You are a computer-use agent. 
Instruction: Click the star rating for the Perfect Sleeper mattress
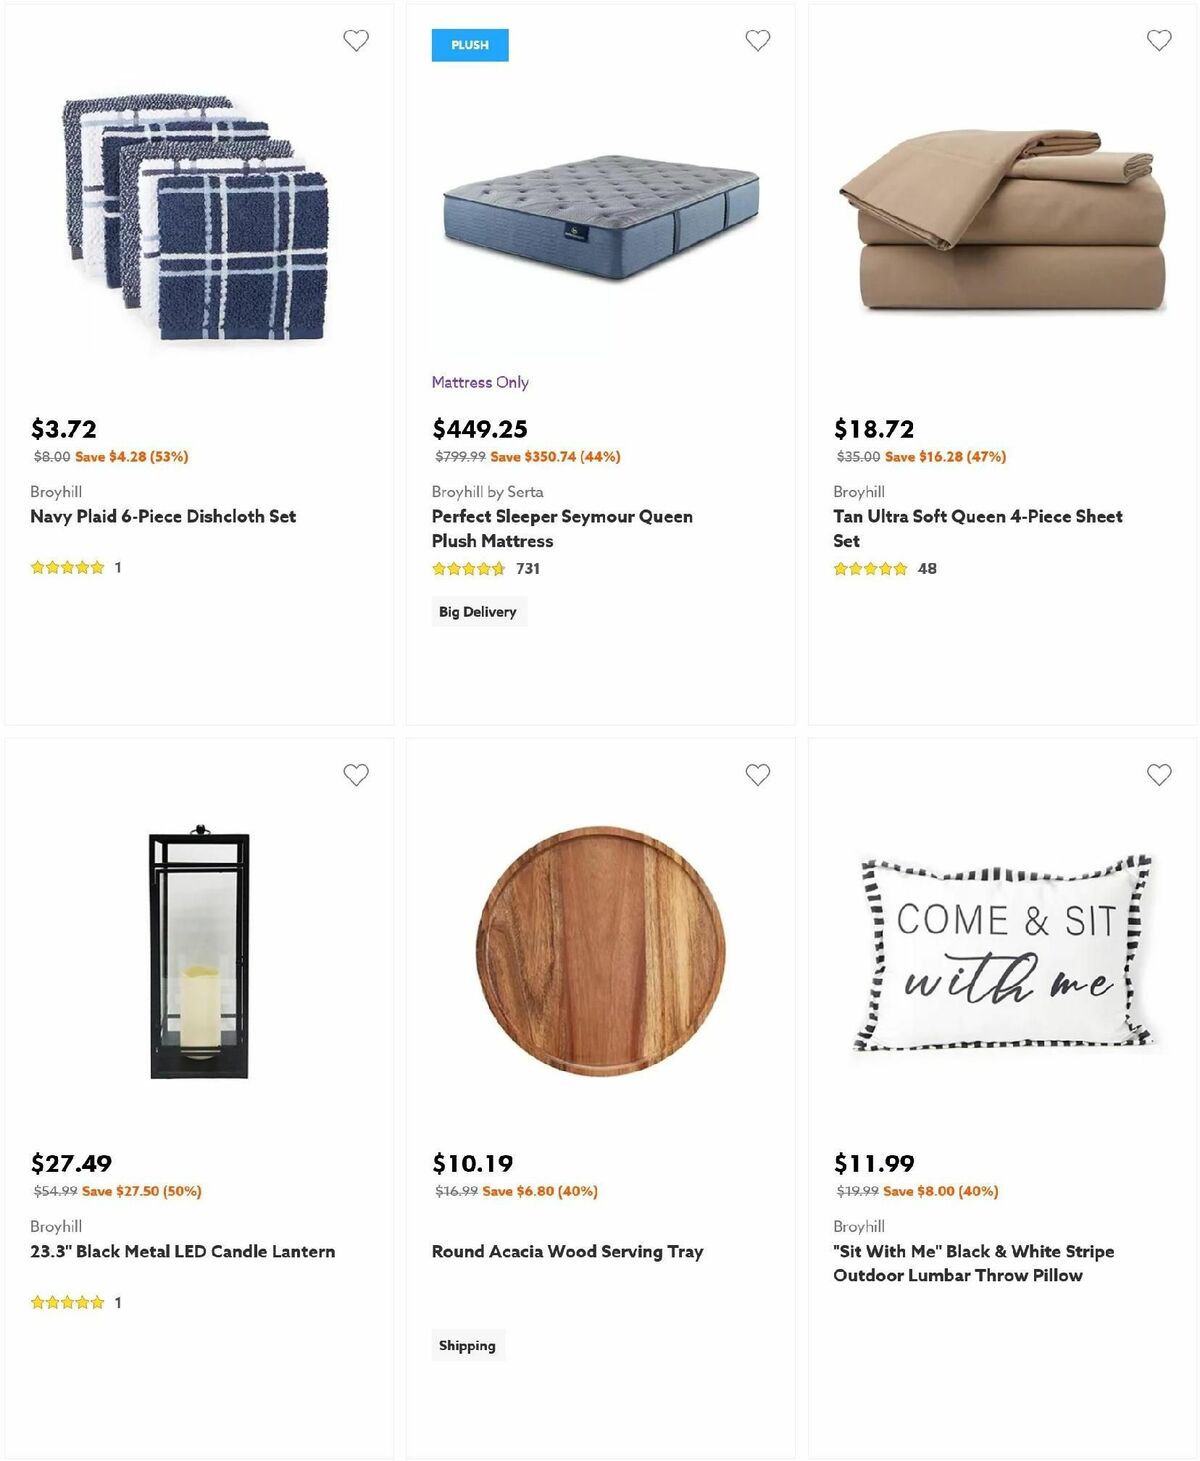[x=466, y=568]
